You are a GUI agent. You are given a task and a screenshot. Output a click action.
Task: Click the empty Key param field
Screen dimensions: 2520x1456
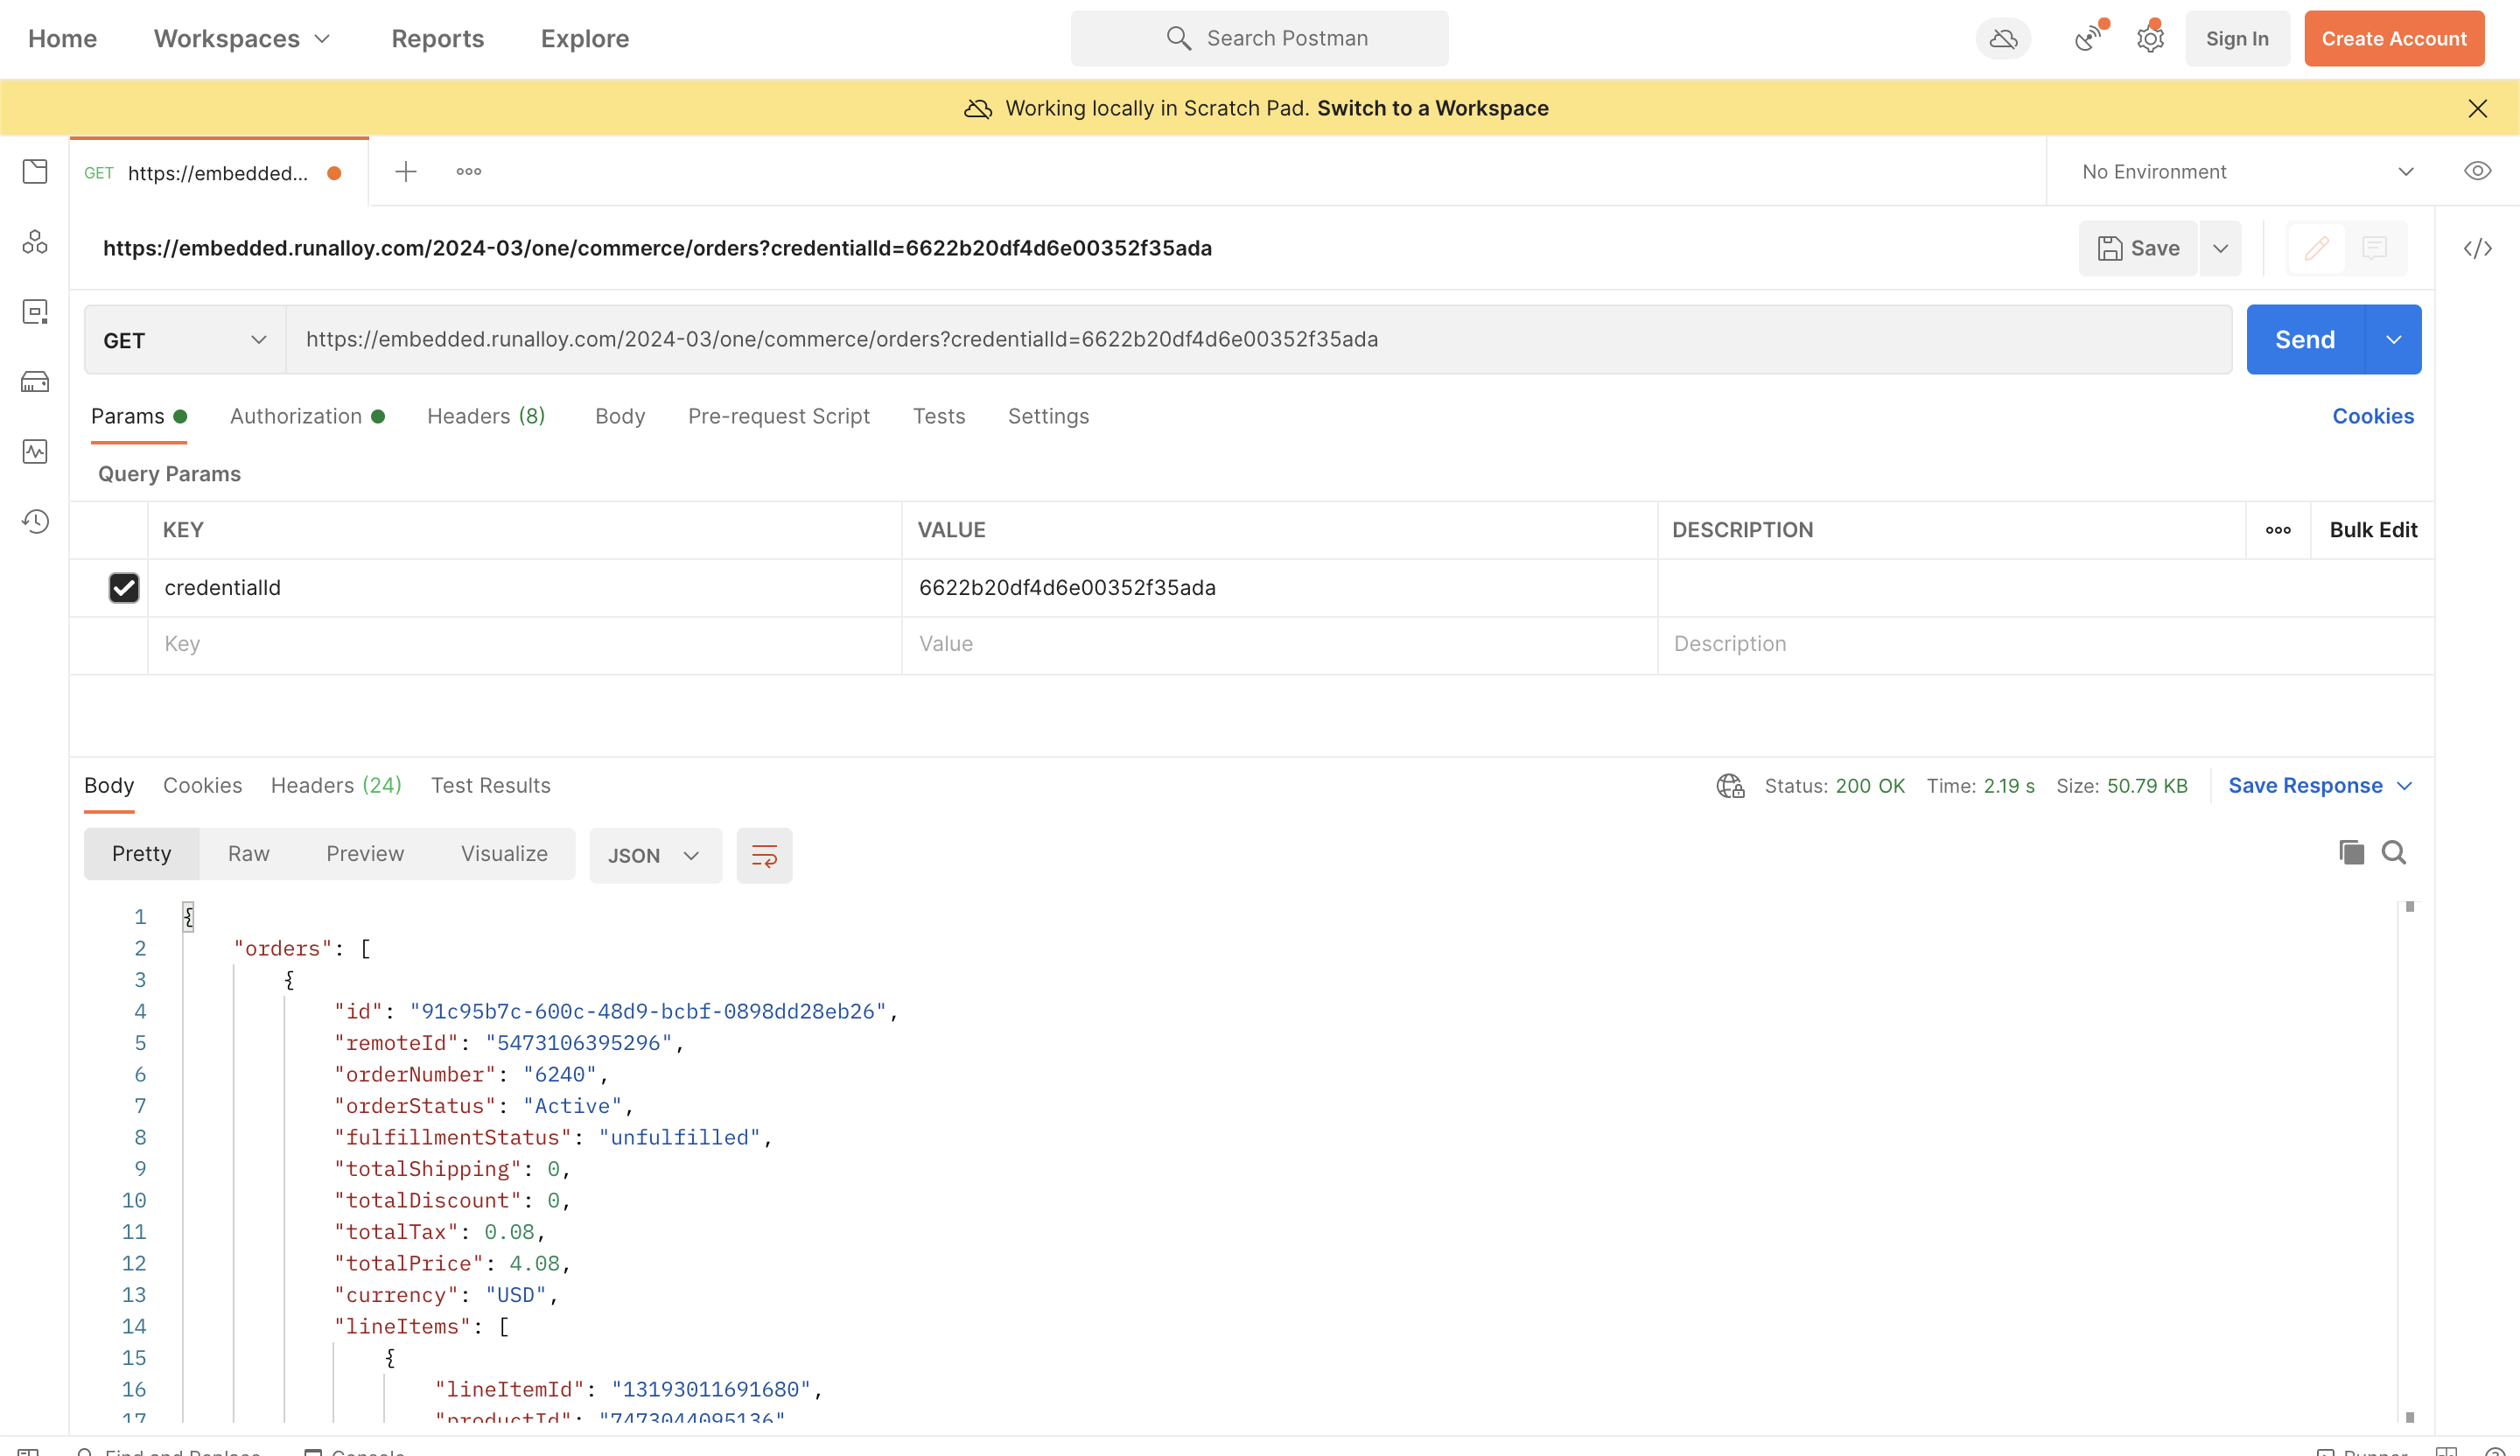point(525,645)
